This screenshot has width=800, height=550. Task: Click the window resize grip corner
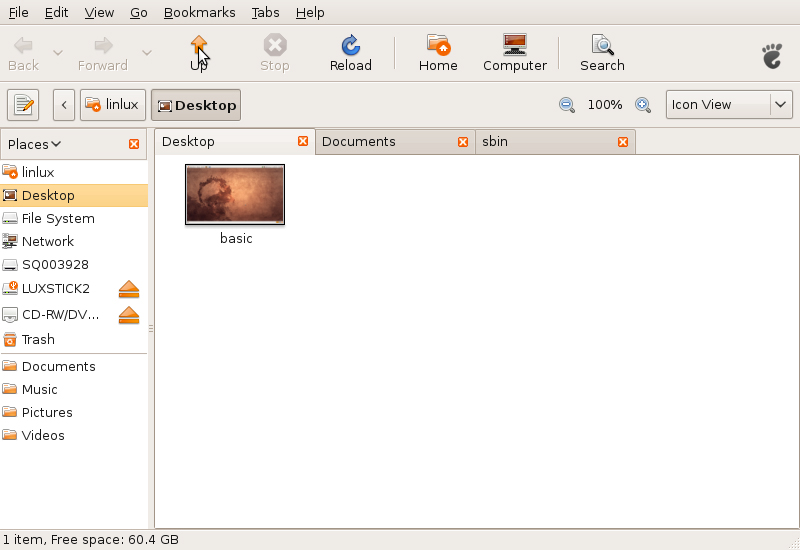[x=794, y=544]
